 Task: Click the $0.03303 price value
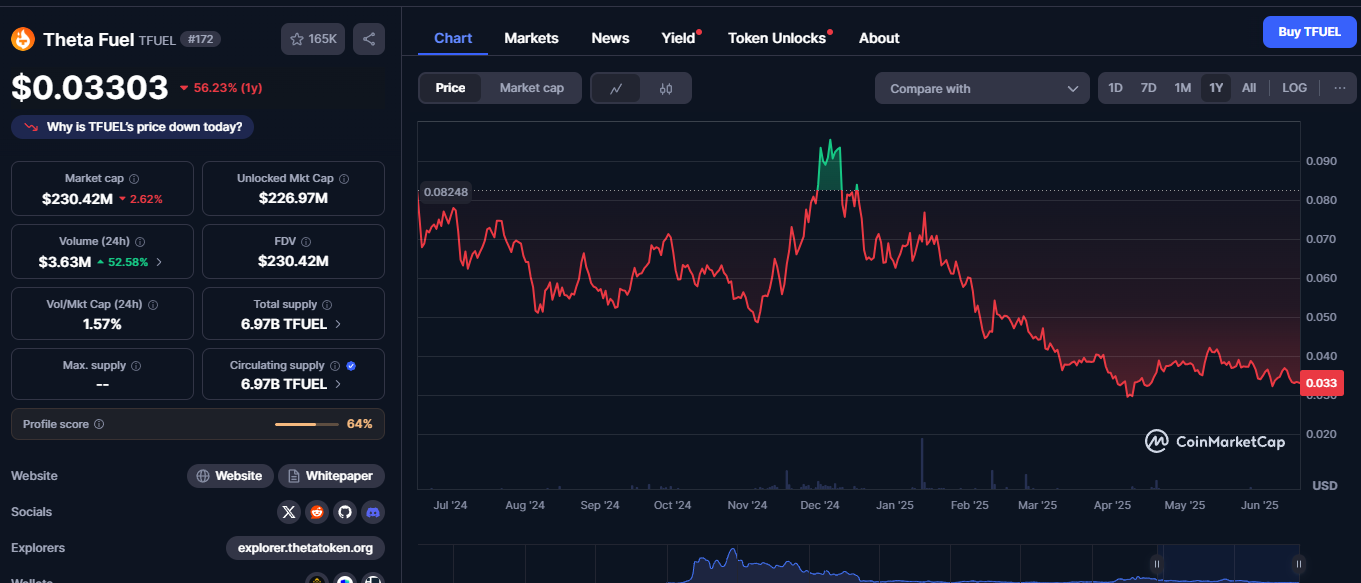click(x=90, y=88)
